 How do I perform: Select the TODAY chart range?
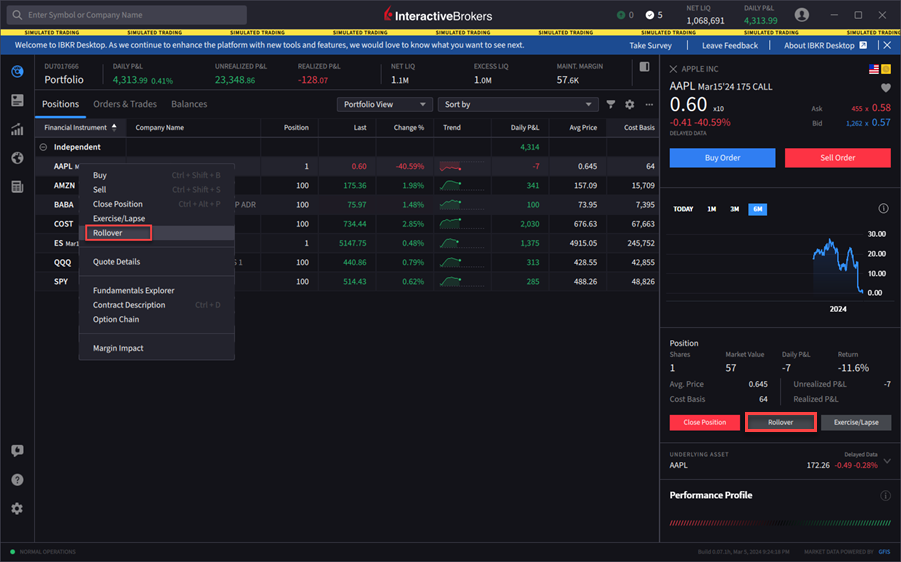tap(683, 209)
